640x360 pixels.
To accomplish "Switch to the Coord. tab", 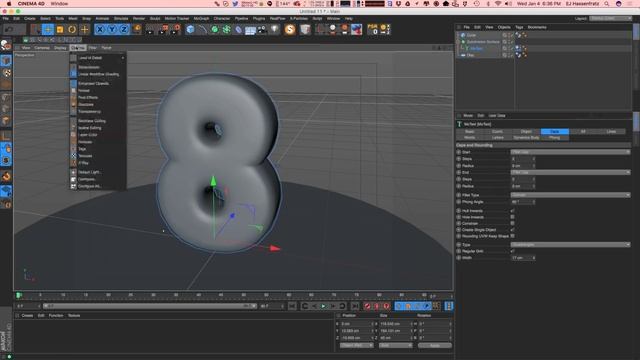I will click(x=498, y=131).
